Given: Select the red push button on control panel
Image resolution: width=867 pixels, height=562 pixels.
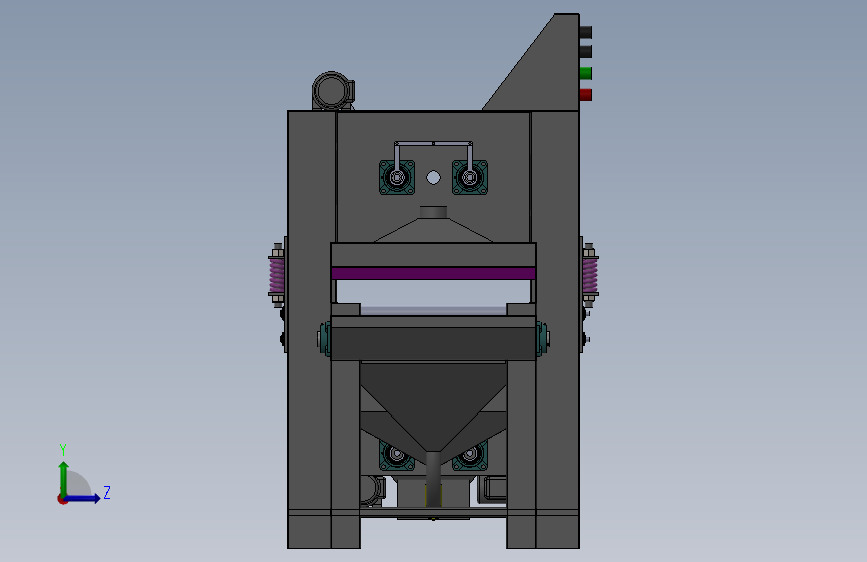Looking at the screenshot, I should 586,95.
